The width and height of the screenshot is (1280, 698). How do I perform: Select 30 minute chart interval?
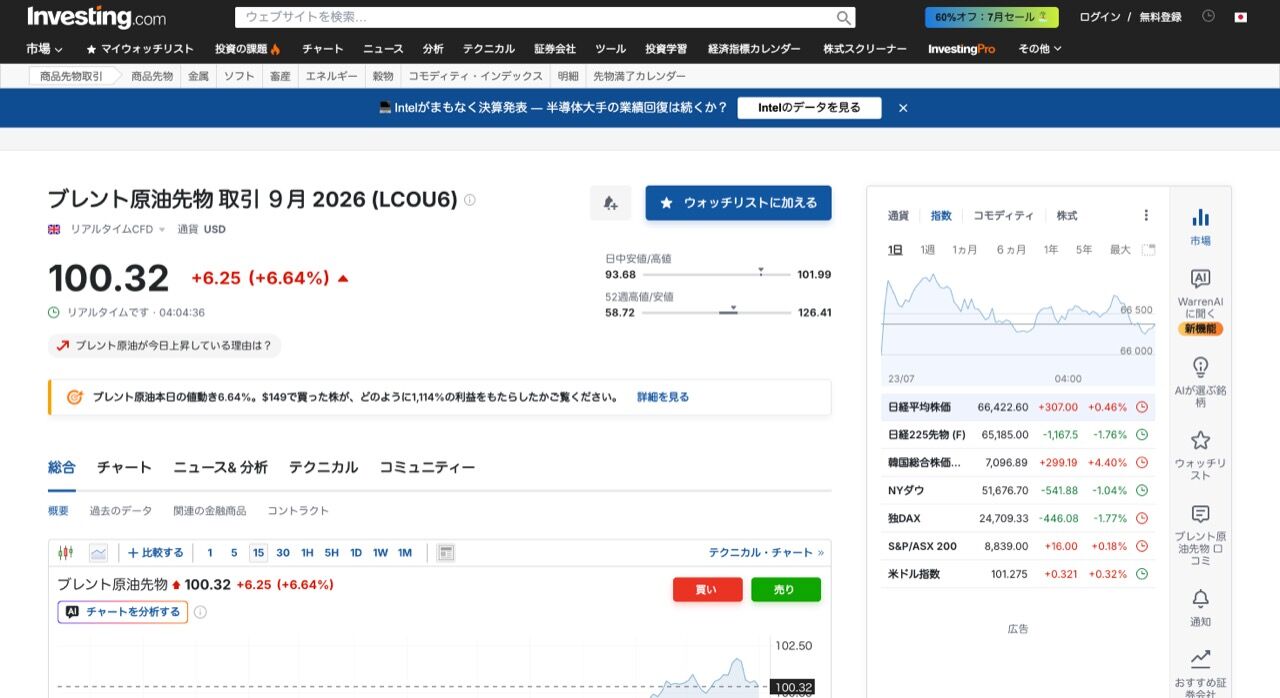tap(283, 552)
